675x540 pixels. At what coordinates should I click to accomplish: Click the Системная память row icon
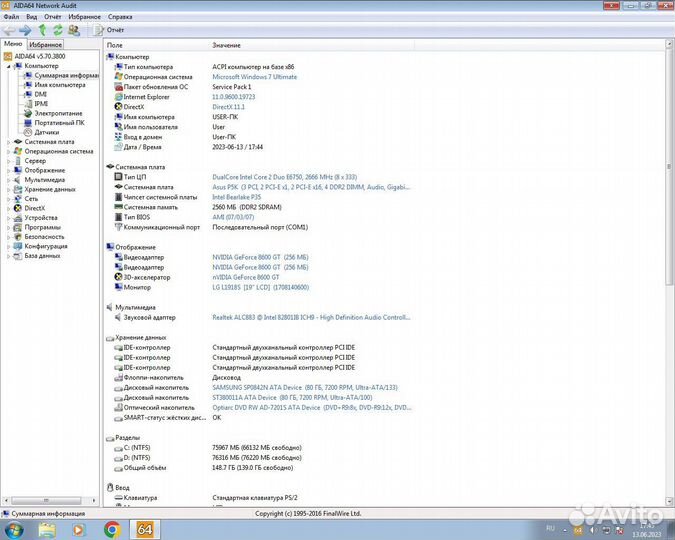tap(118, 207)
